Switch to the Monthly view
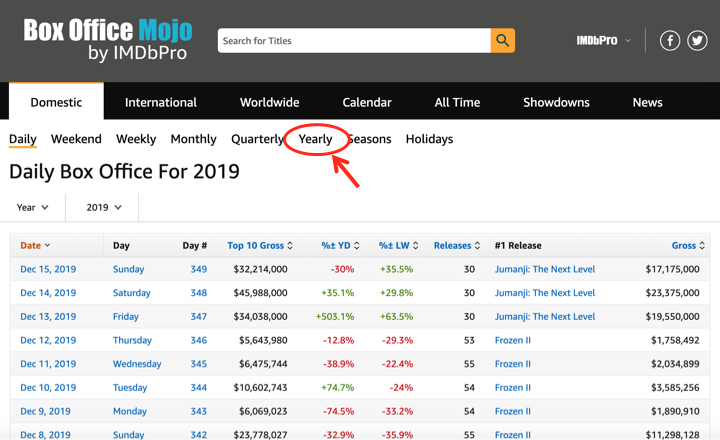Screen dimensions: 720x440 [193, 139]
